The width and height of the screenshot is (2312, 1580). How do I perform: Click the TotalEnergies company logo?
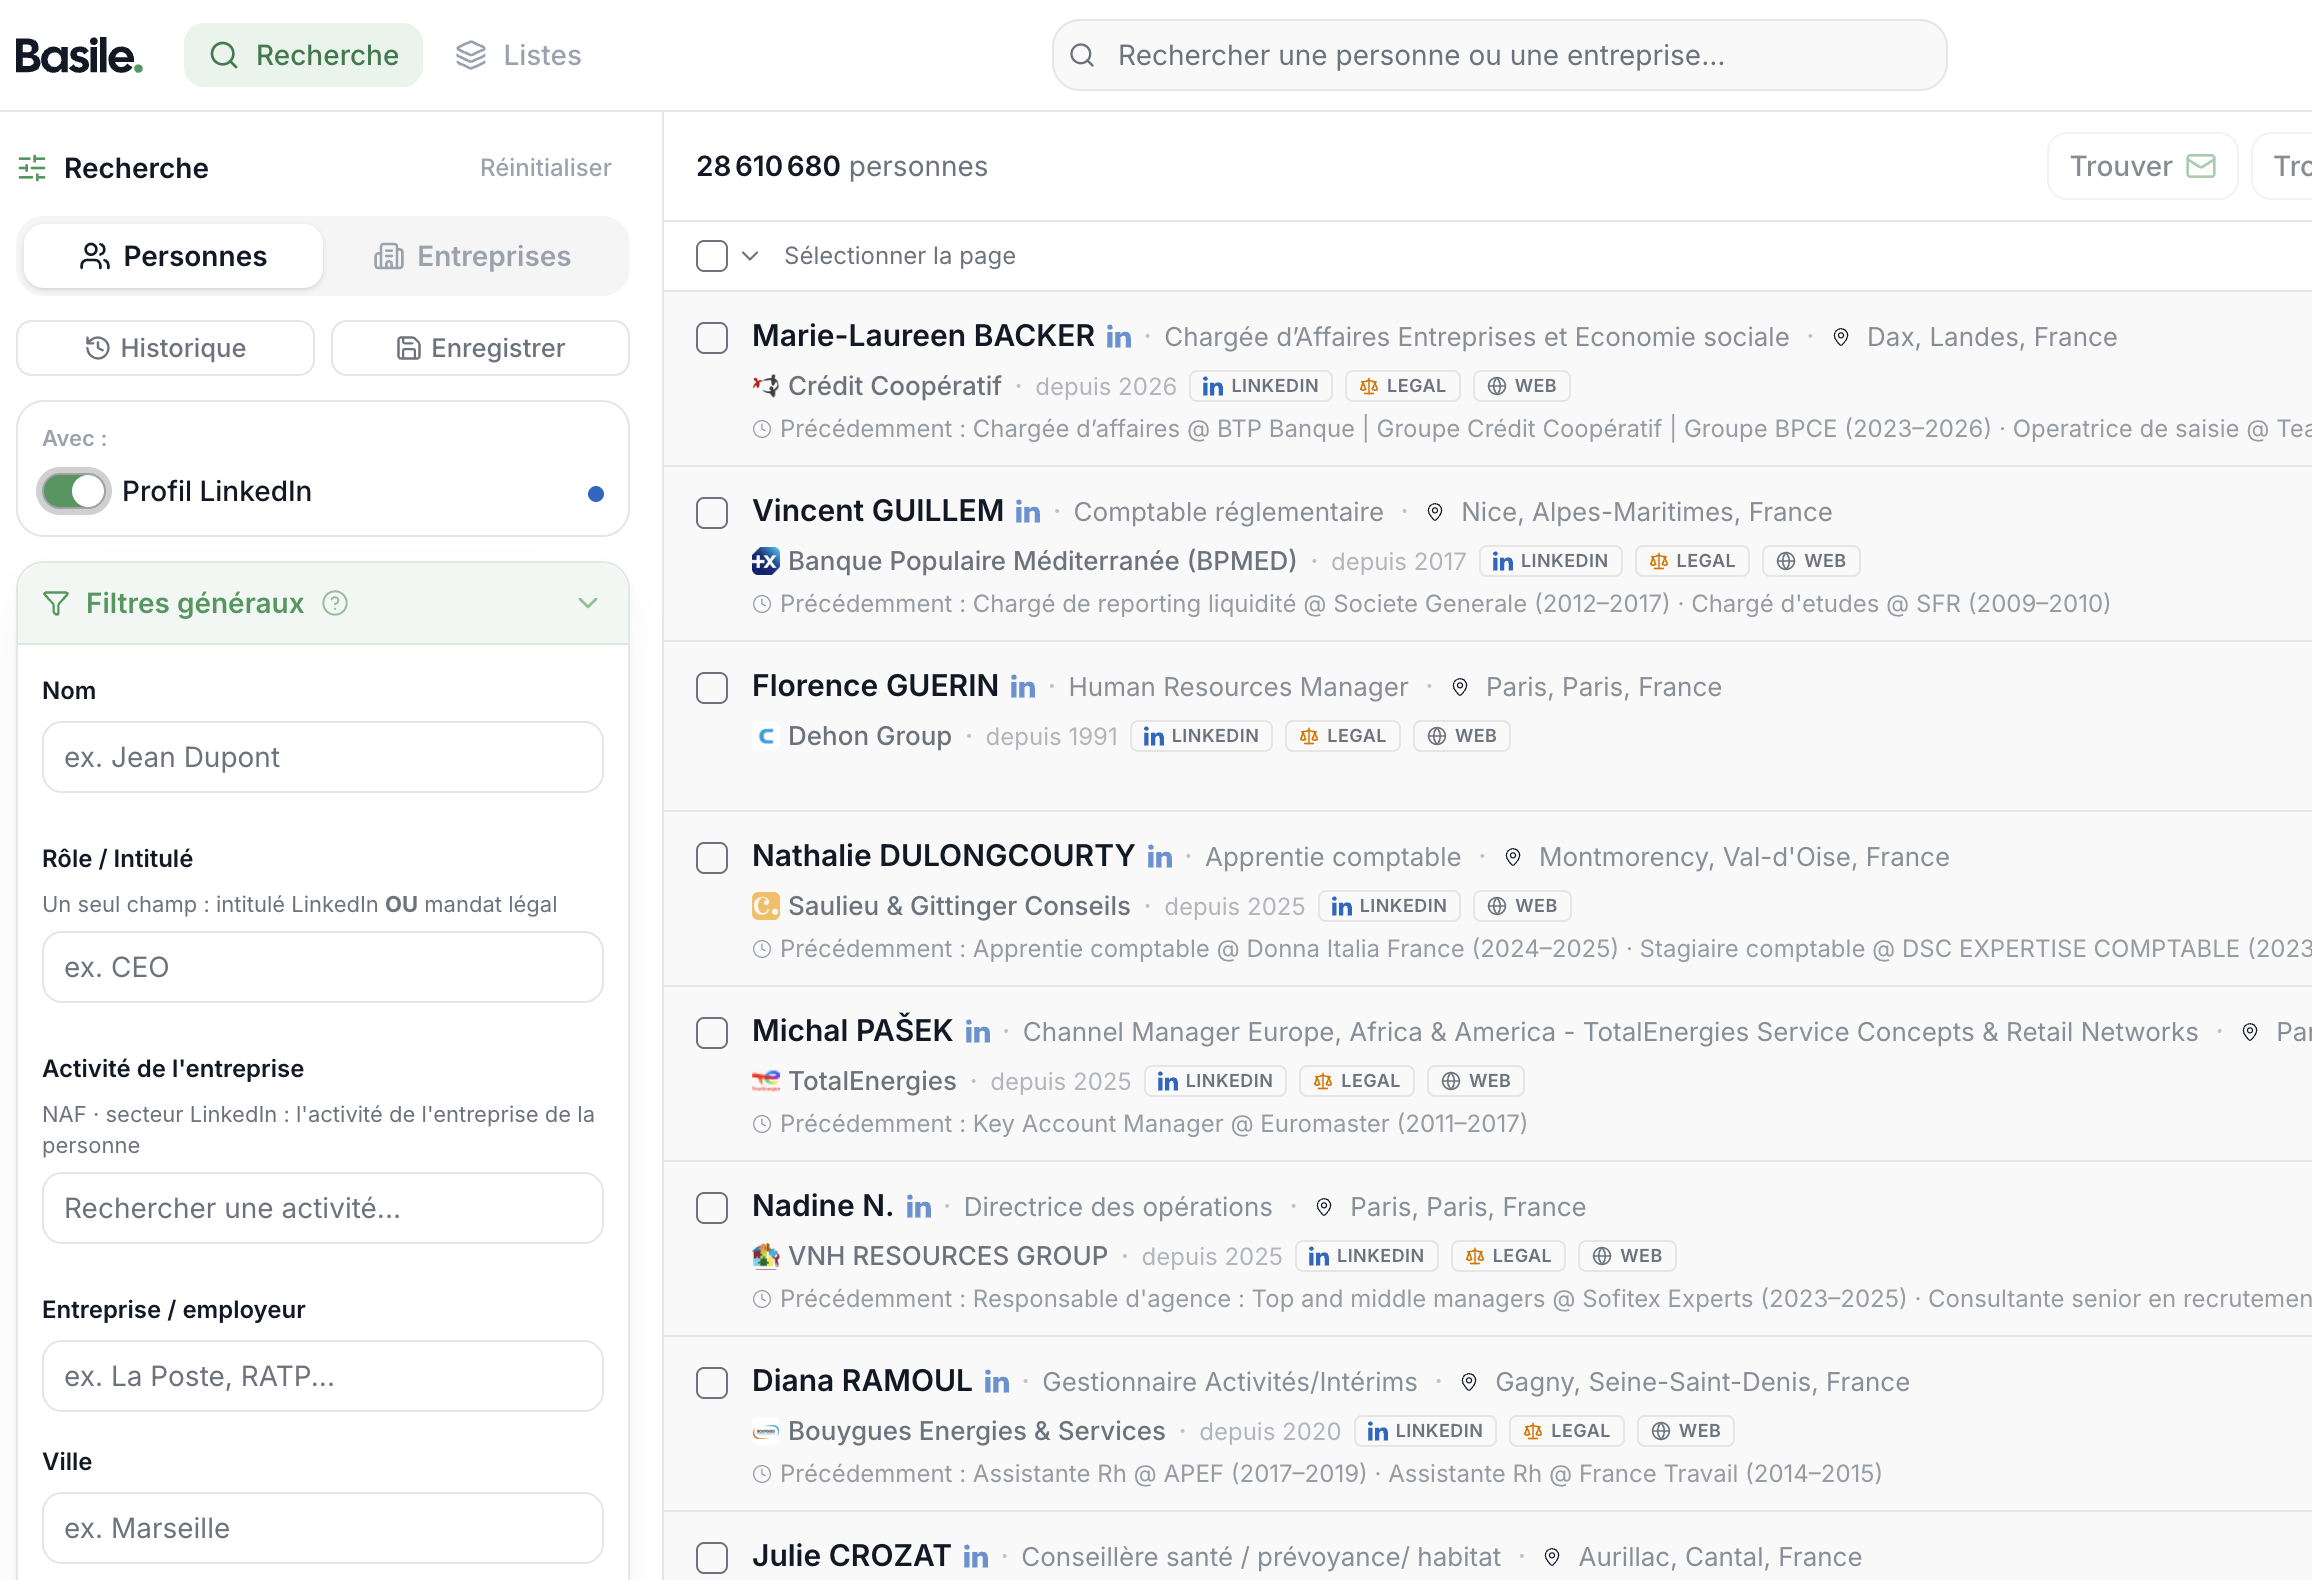766,1081
